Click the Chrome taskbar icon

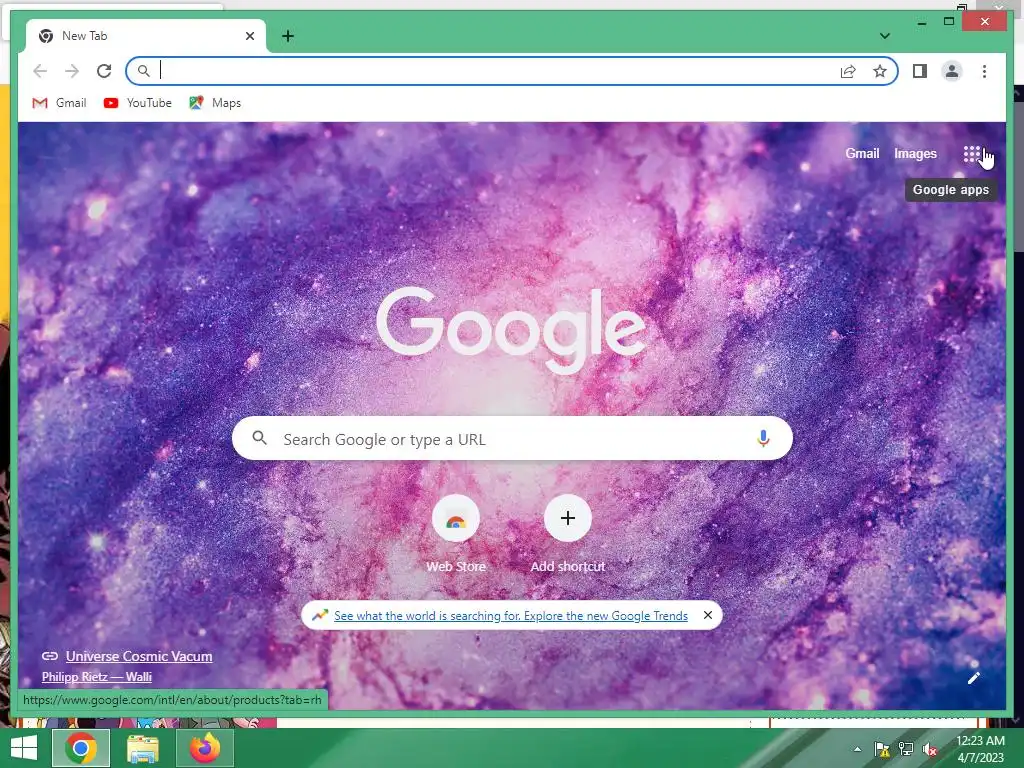80,748
